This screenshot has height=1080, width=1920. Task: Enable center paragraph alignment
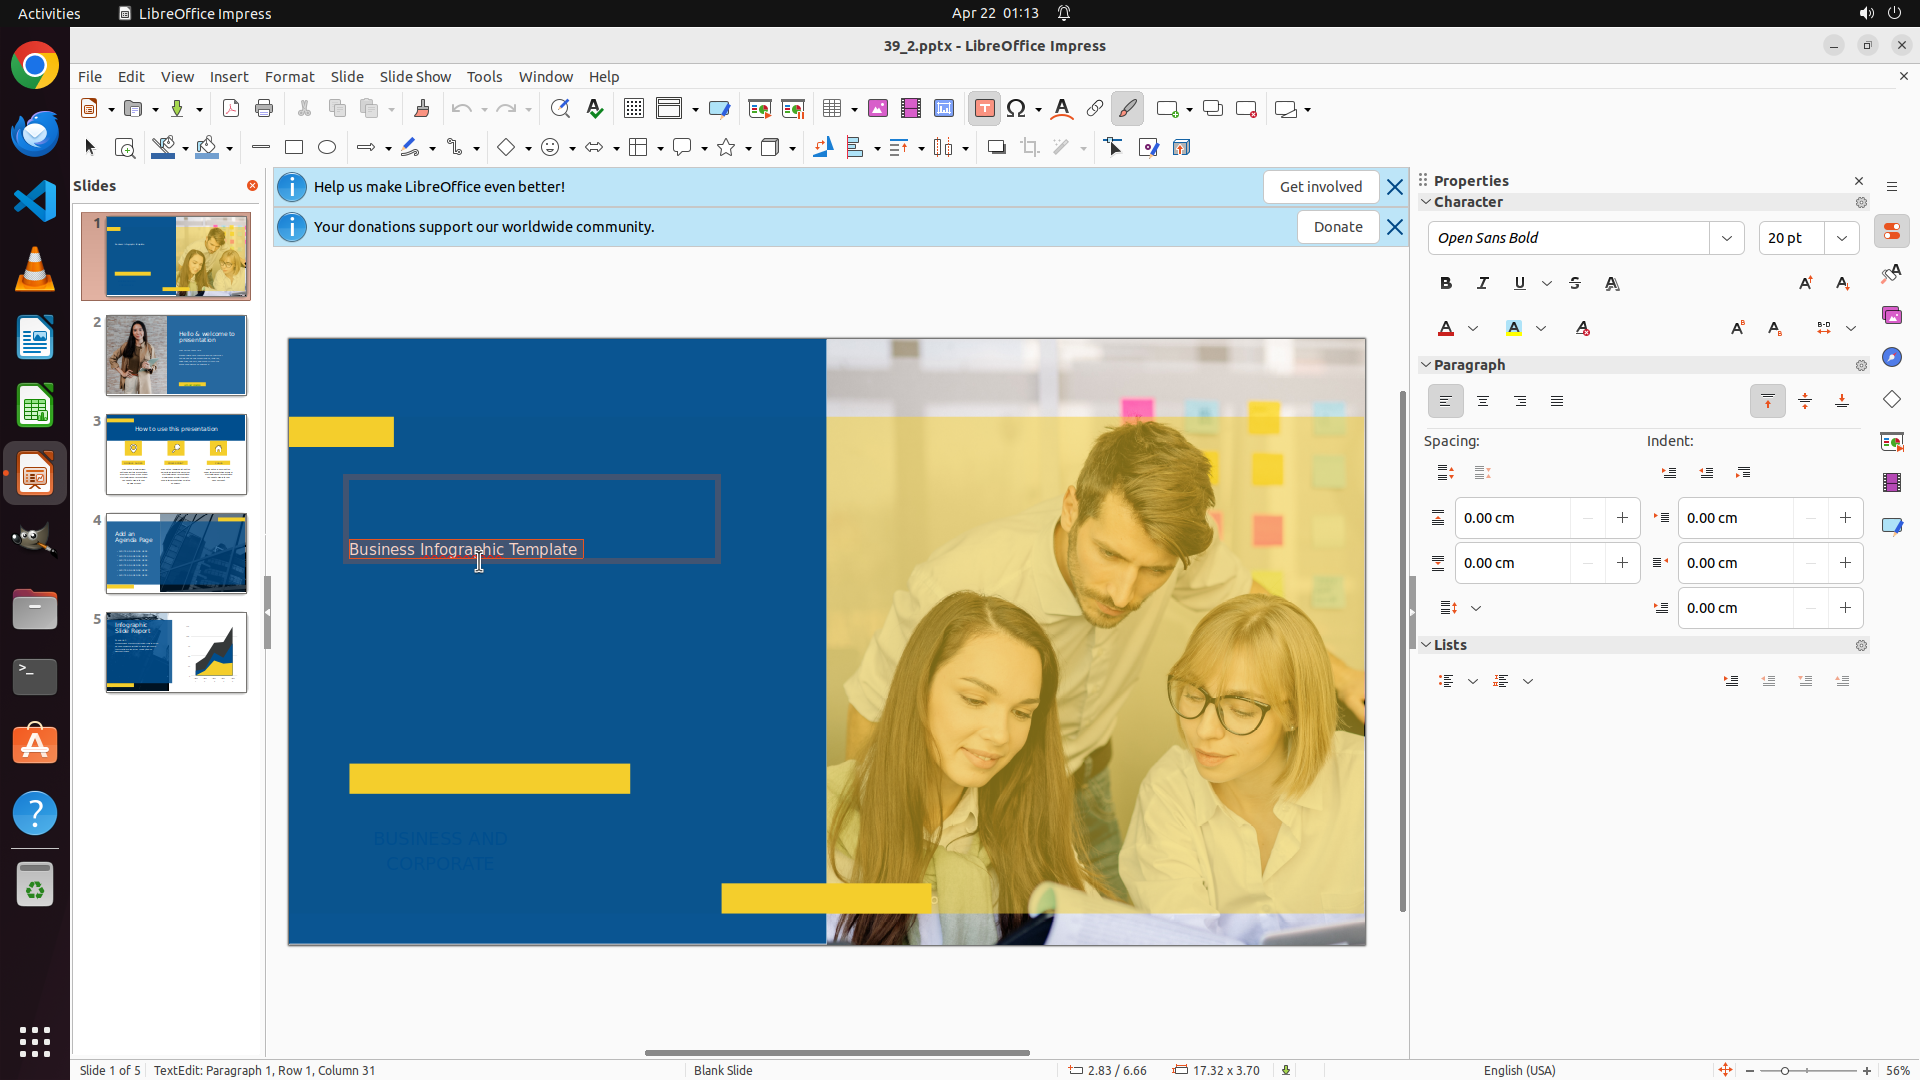coord(1483,401)
